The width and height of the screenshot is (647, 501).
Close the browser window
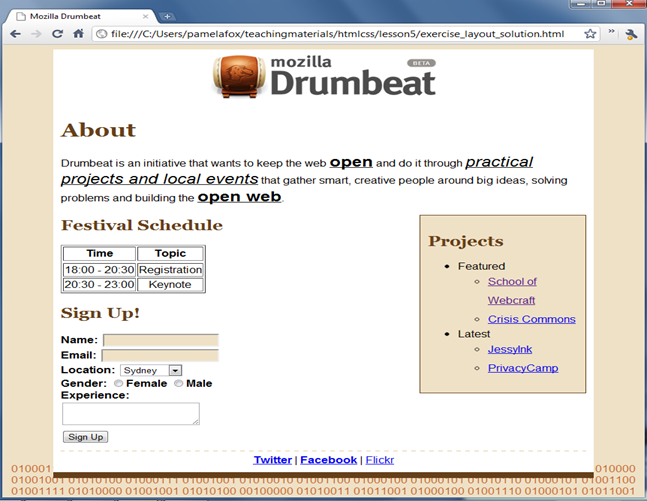pos(629,3)
